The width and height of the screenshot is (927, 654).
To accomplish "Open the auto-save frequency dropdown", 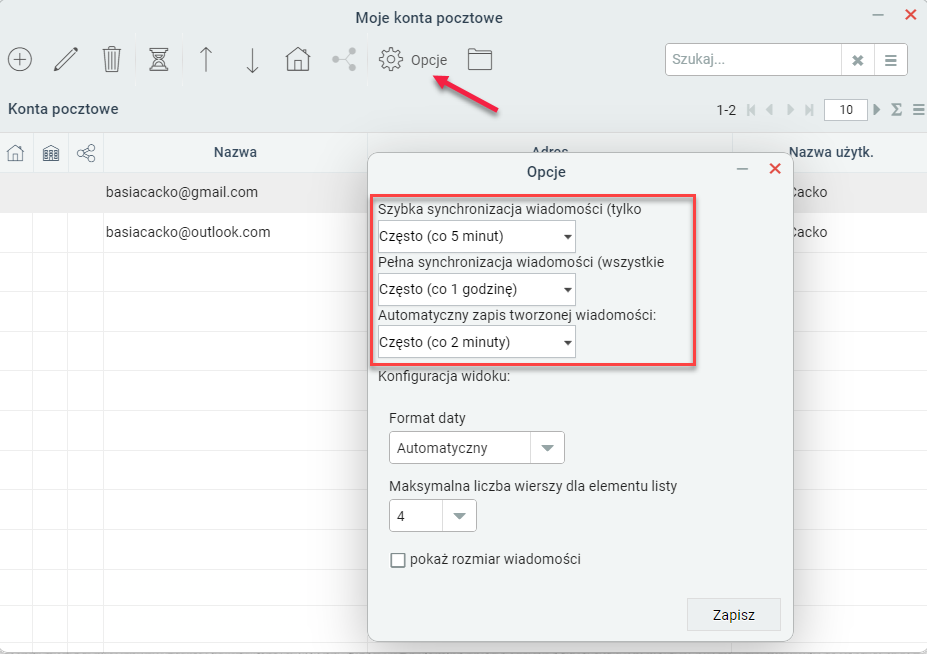I will point(477,342).
